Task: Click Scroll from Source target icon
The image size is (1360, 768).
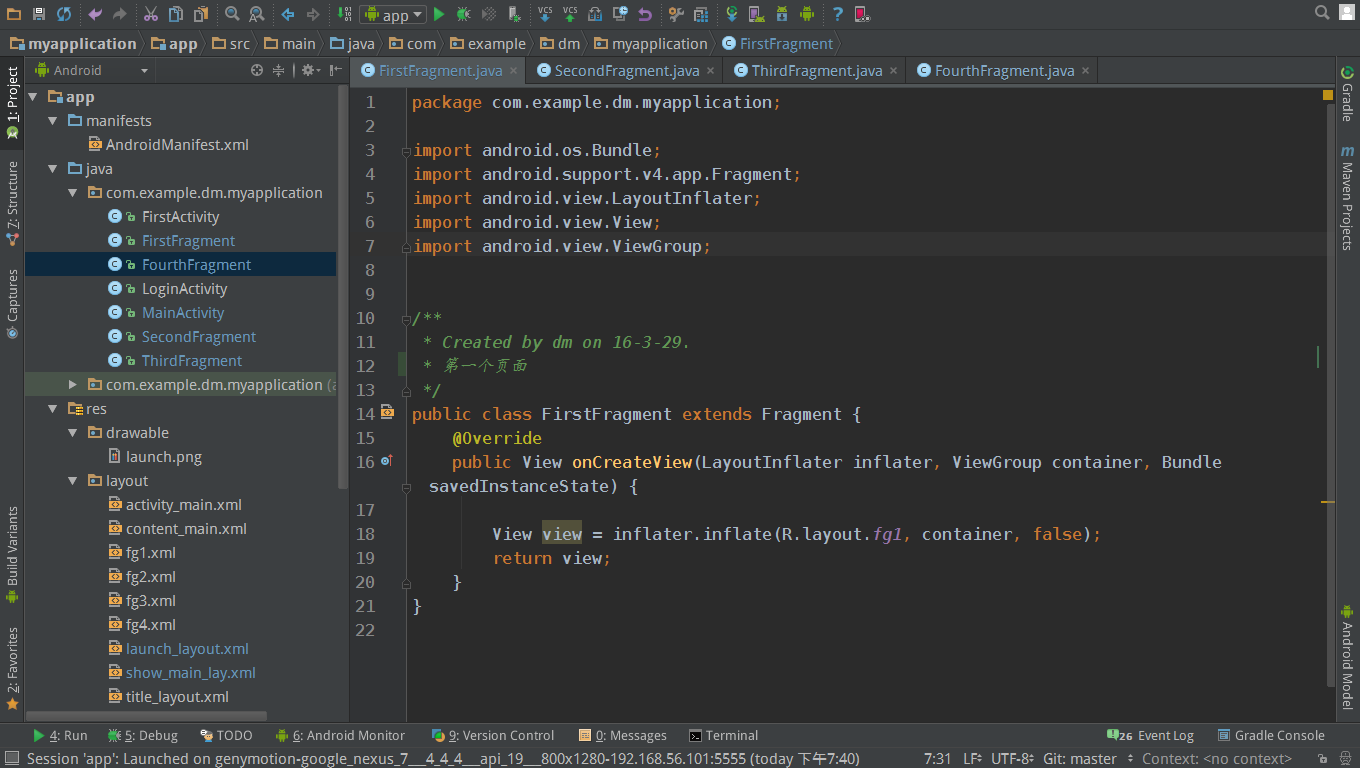Action: pos(257,70)
